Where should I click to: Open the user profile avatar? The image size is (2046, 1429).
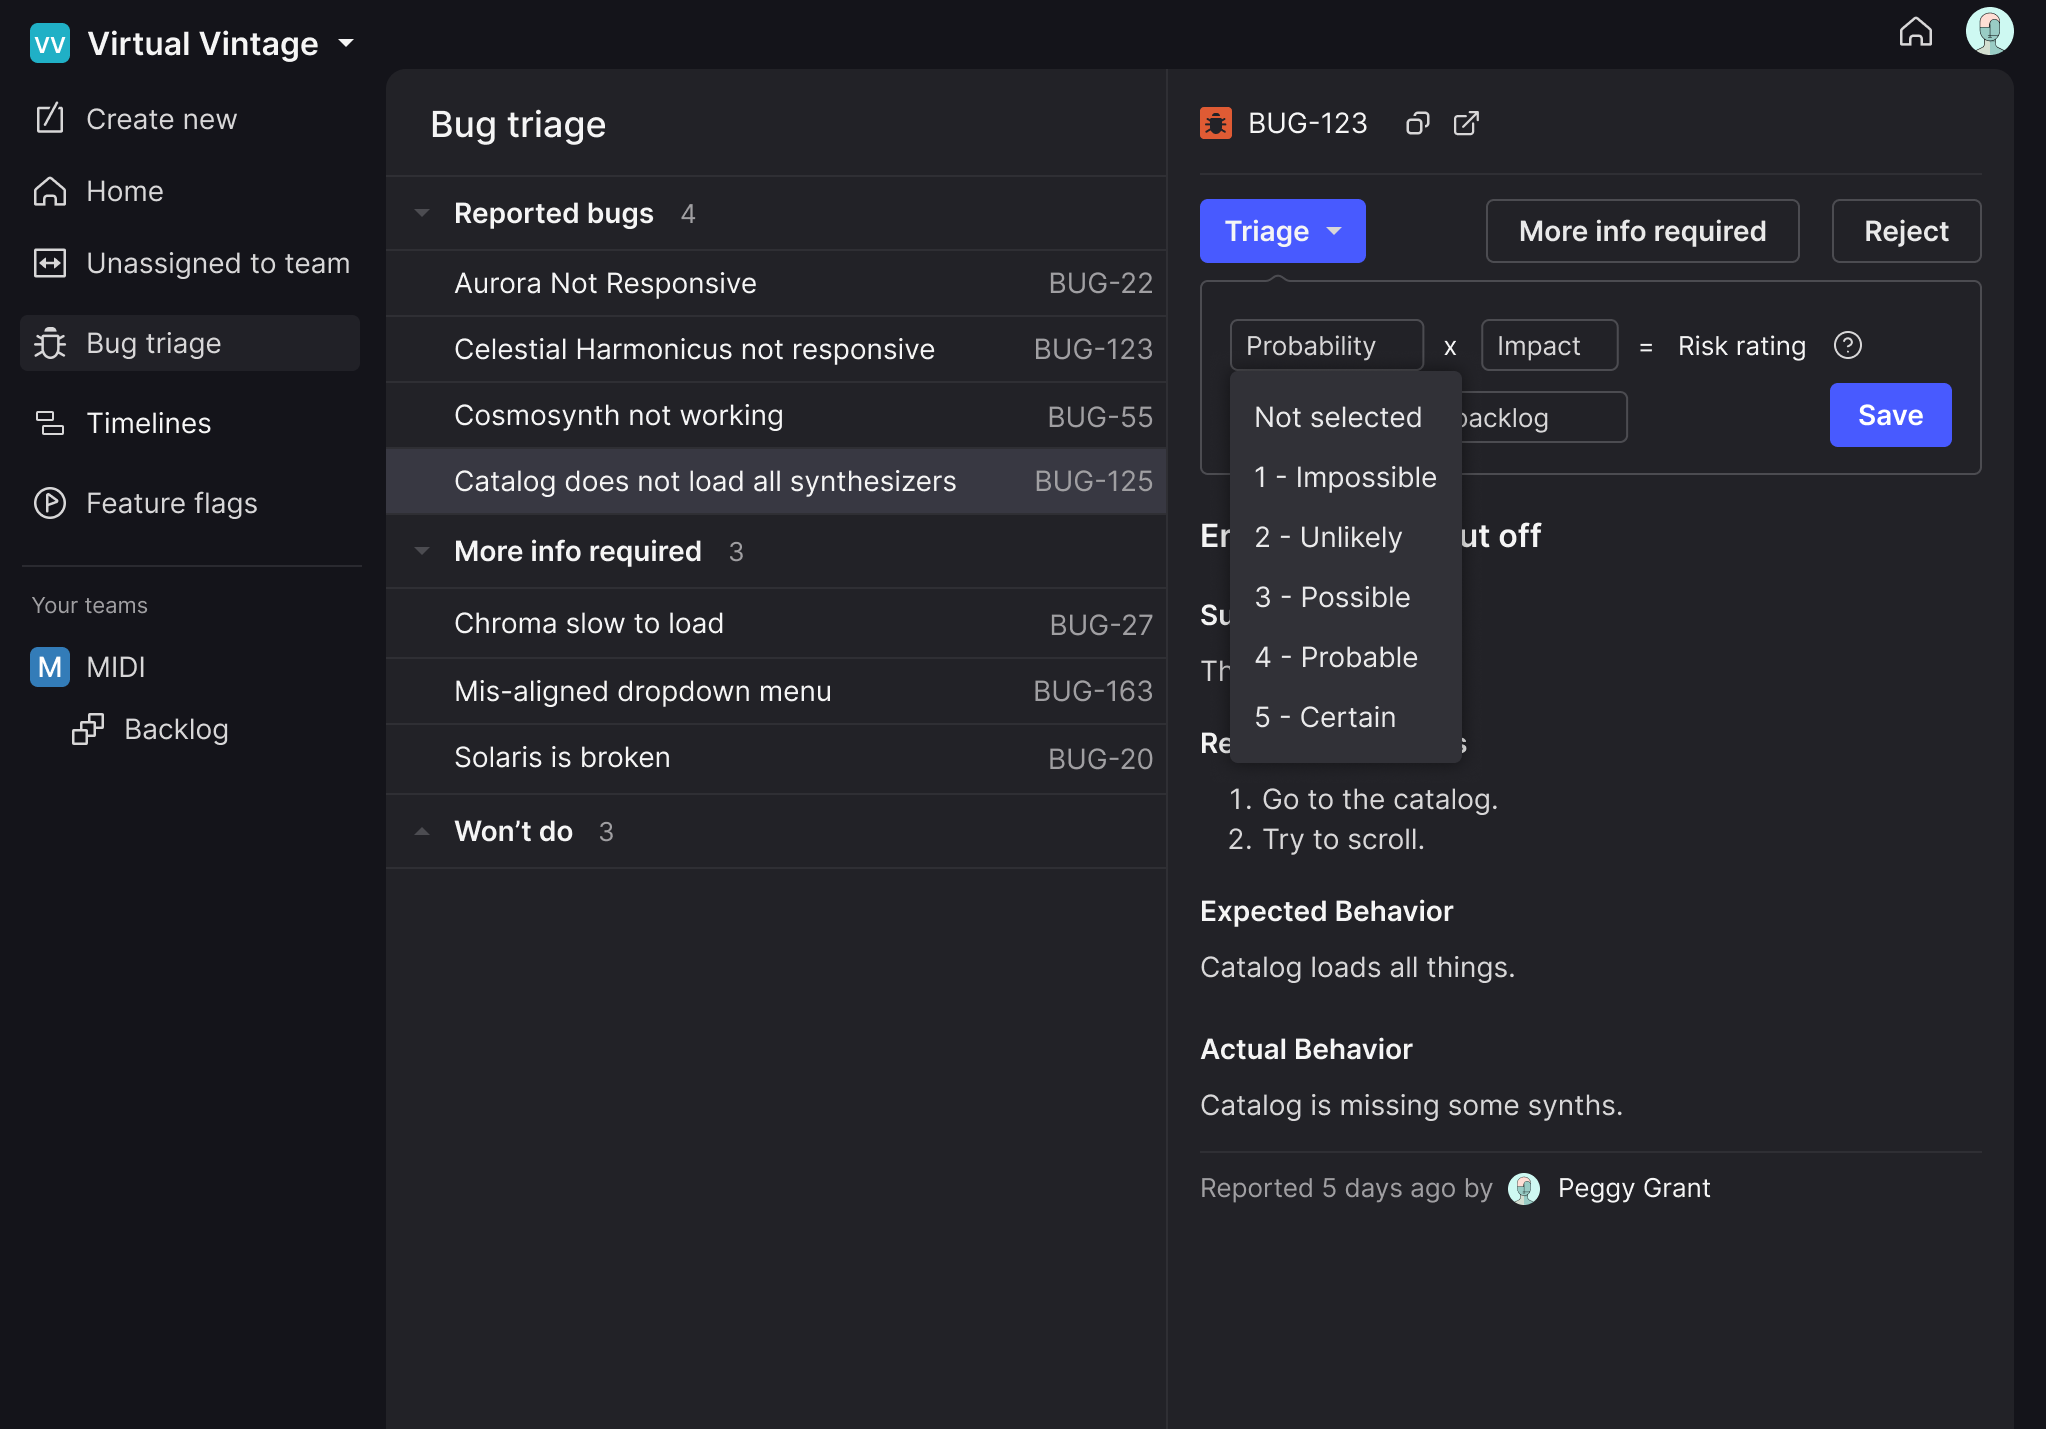1989,32
